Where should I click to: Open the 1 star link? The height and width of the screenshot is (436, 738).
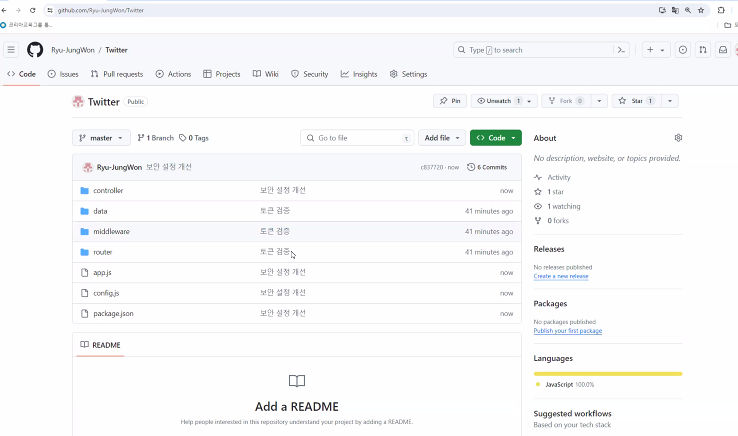pyautogui.click(x=549, y=192)
